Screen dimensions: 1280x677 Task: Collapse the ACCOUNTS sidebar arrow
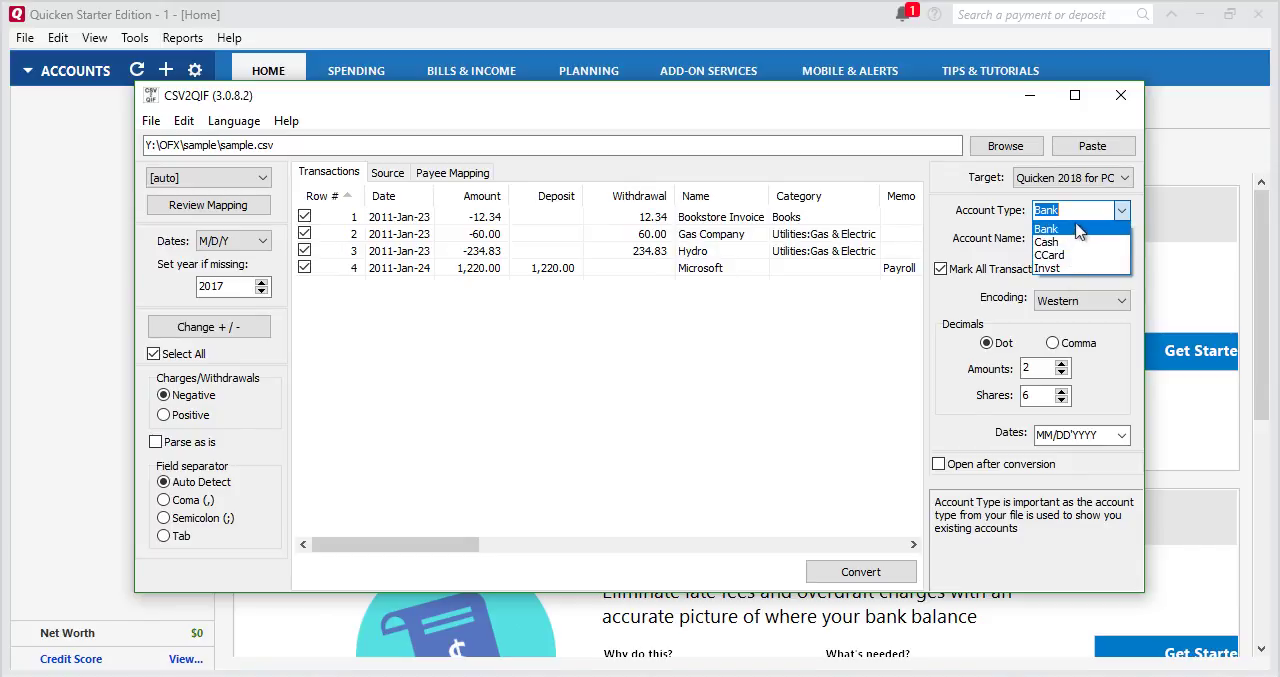pyautogui.click(x=28, y=71)
